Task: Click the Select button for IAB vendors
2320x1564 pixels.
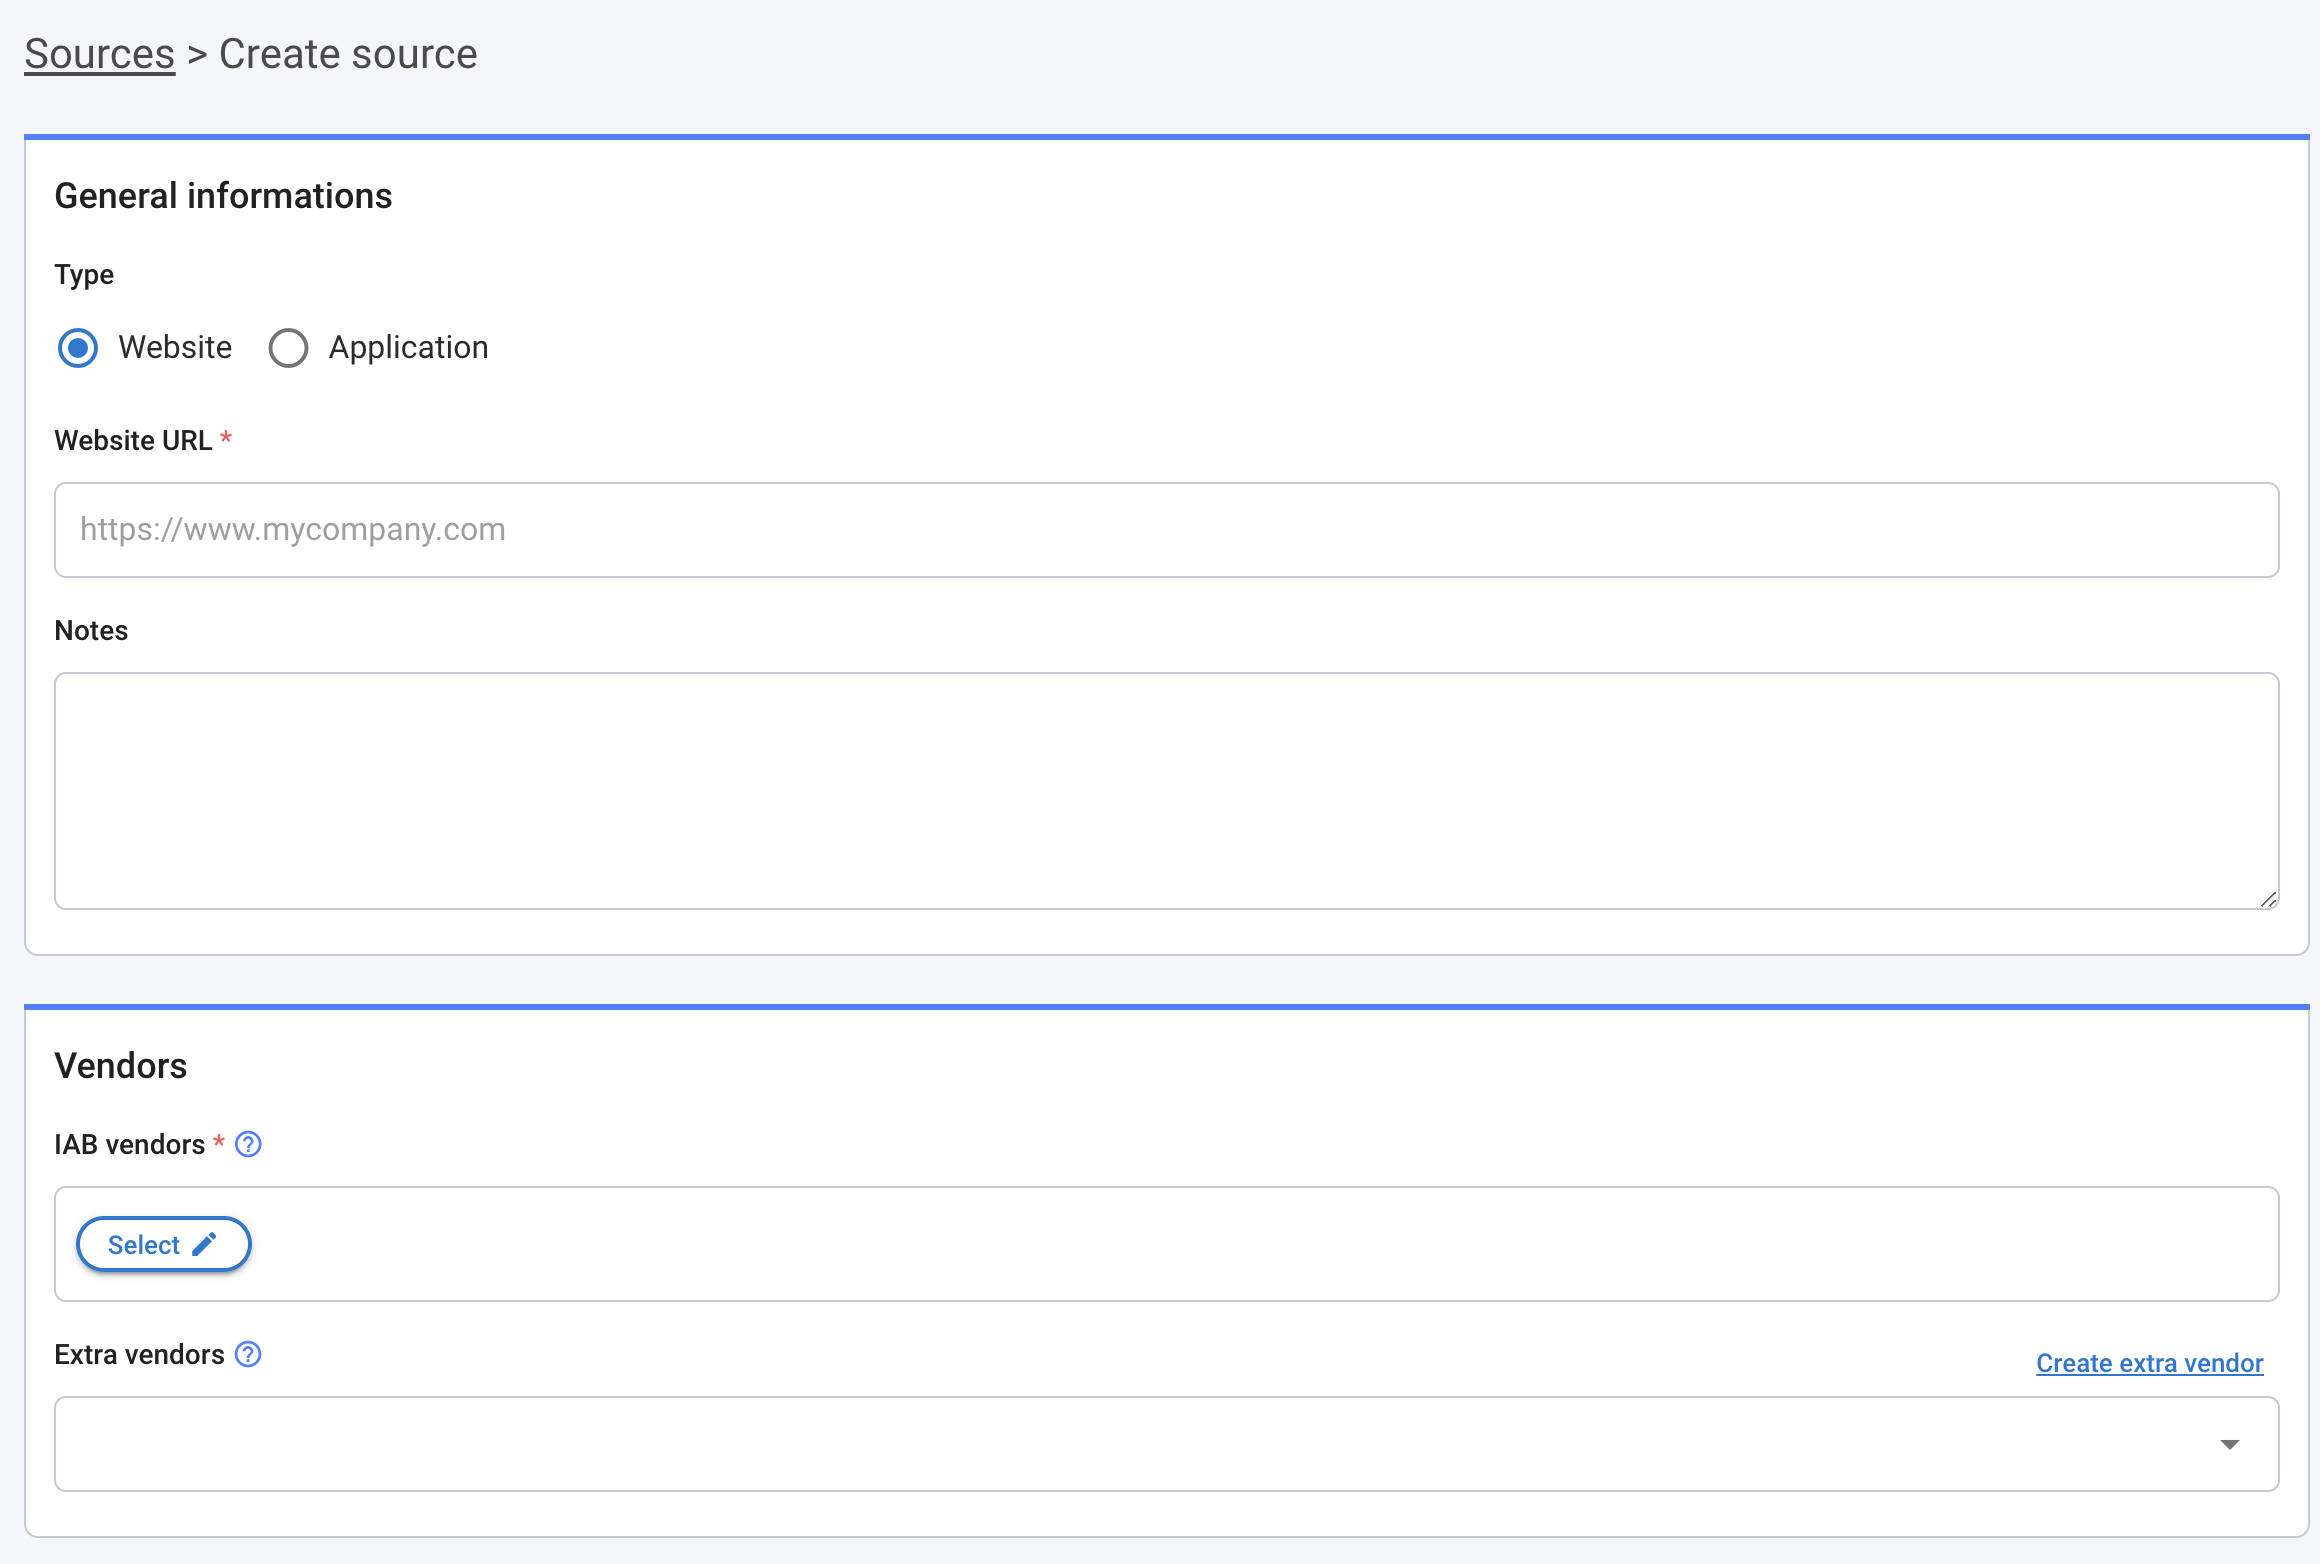Action: [163, 1243]
